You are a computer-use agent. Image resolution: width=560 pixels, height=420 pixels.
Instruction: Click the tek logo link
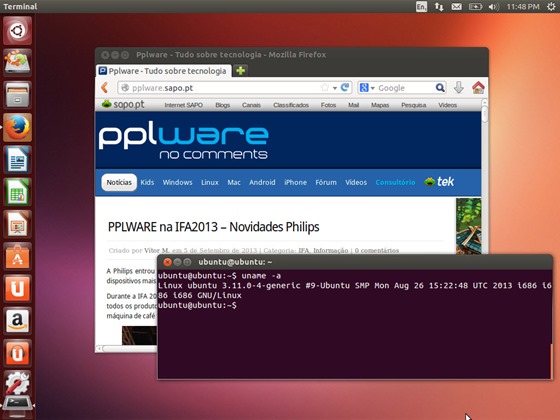pos(439,182)
